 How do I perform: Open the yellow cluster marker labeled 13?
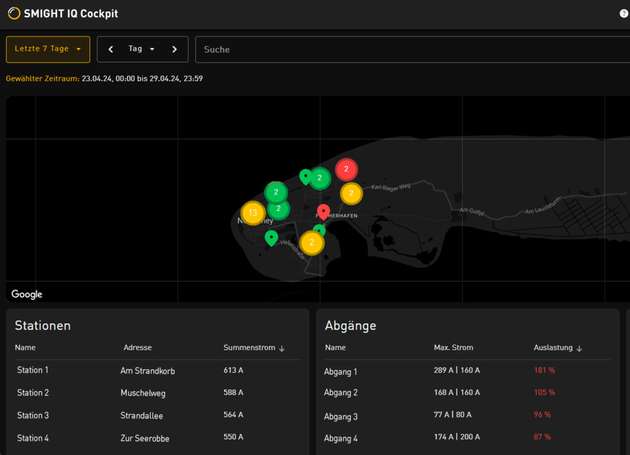[253, 213]
